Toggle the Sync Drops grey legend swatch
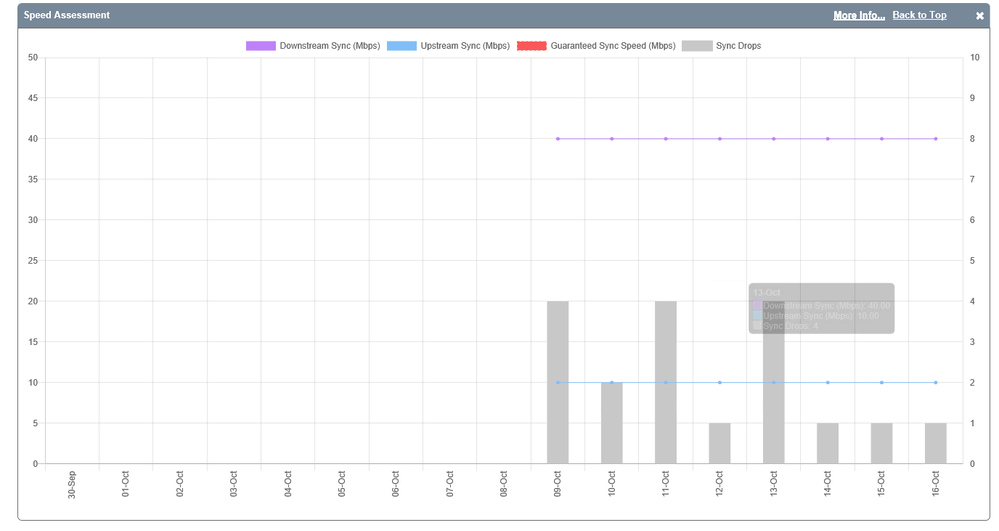Image resolution: width=999 pixels, height=531 pixels. (x=696, y=46)
